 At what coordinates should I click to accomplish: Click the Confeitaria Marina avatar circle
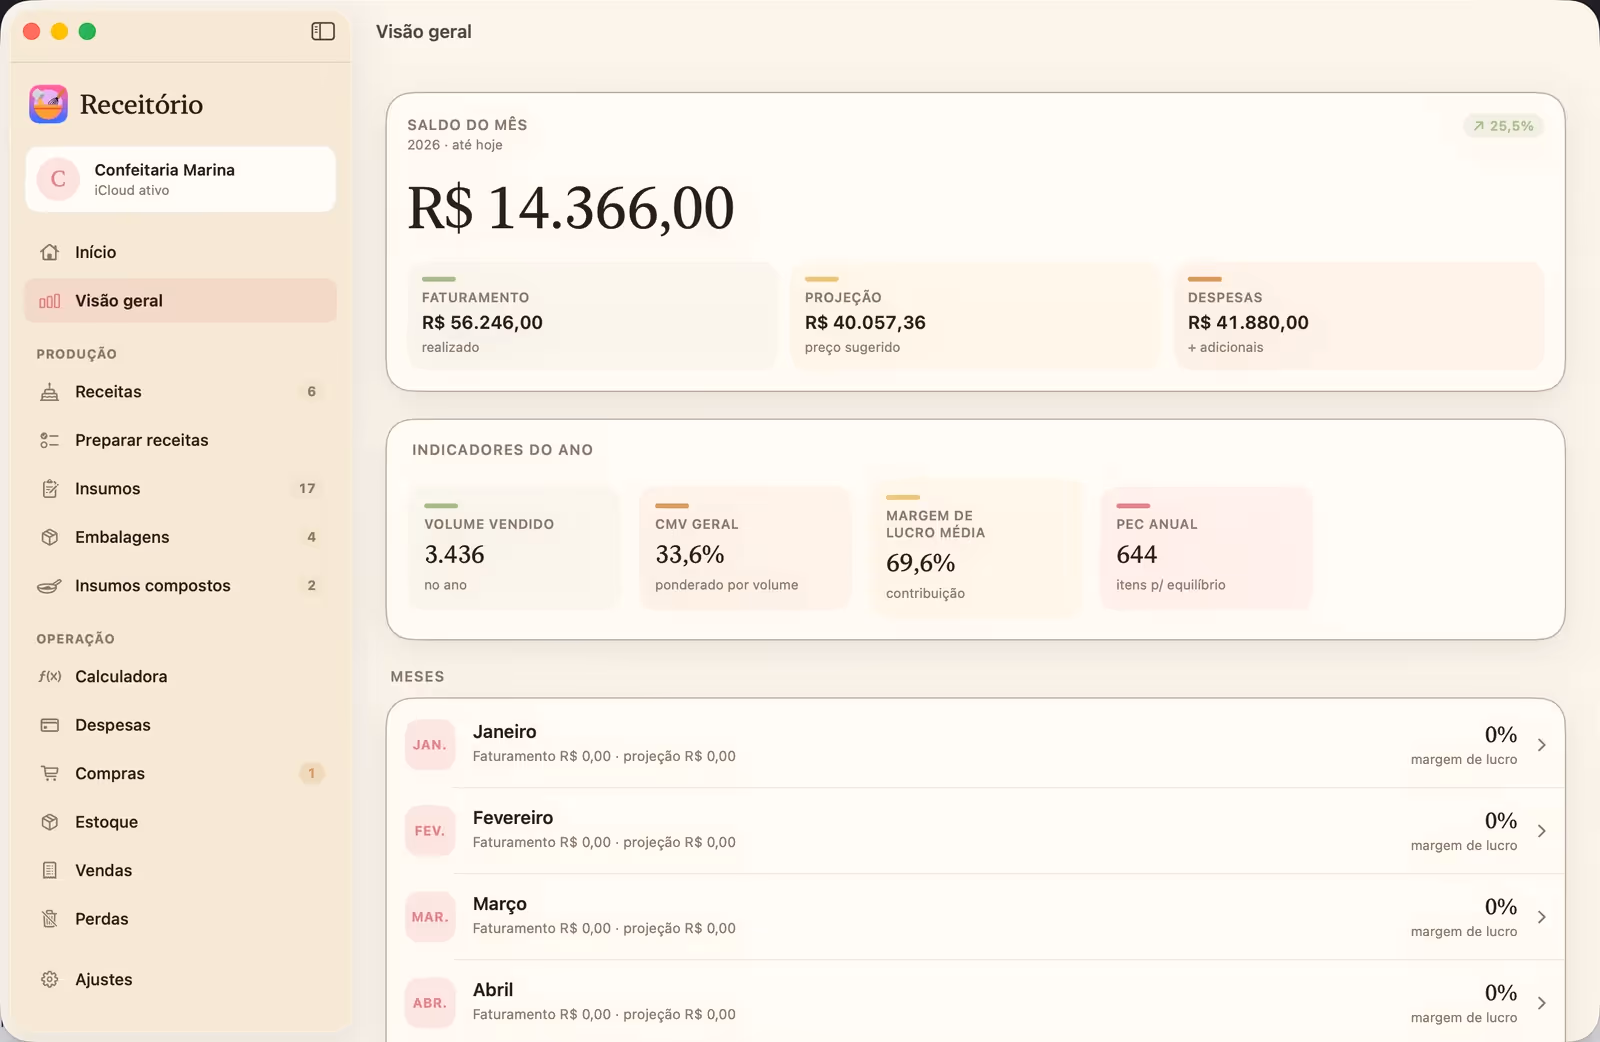(x=58, y=179)
